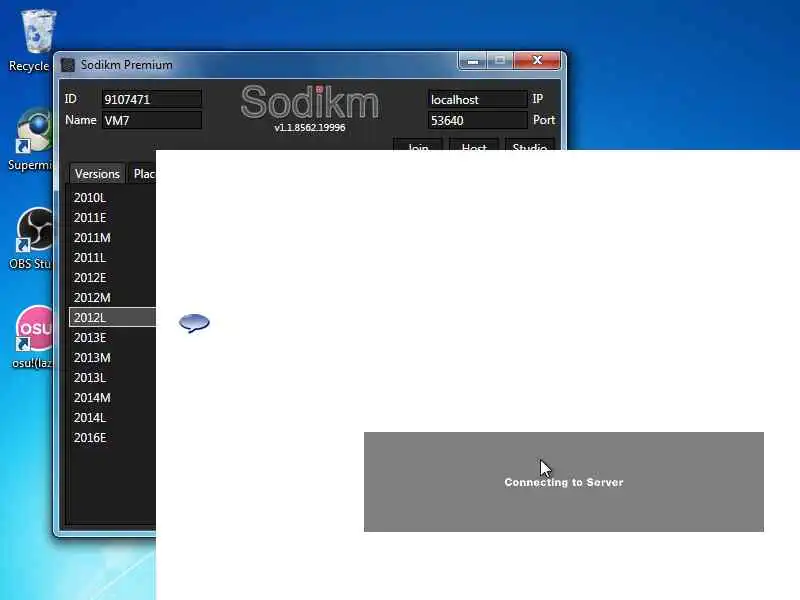This screenshot has height=600, width=800.
Task: Click the Port field showing 53640
Action: (477, 120)
